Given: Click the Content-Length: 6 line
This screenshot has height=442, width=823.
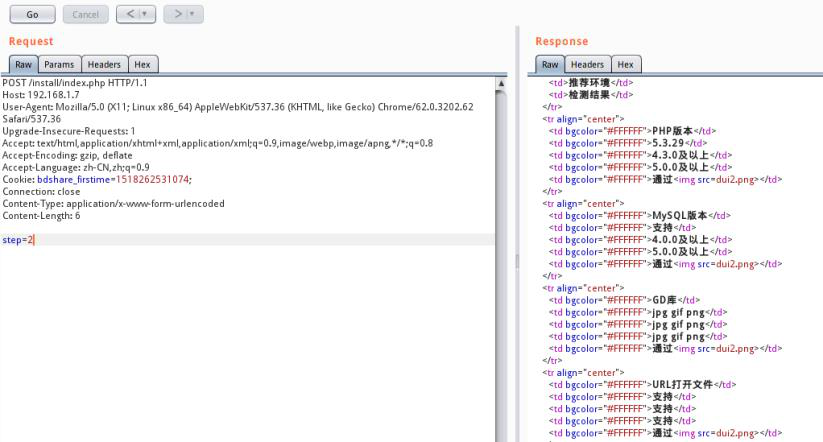Looking at the screenshot, I should click(x=41, y=216).
